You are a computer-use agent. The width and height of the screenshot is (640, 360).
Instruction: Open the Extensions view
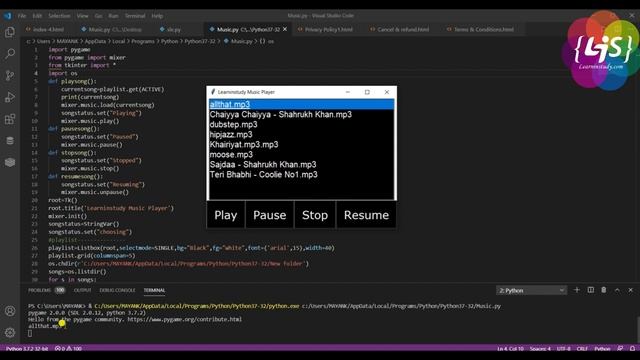tap(10, 119)
